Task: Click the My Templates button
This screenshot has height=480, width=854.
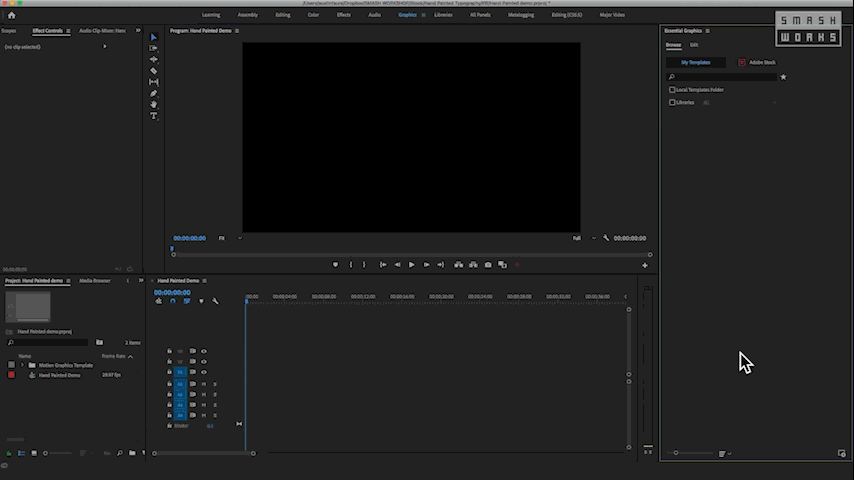Action: click(x=696, y=63)
